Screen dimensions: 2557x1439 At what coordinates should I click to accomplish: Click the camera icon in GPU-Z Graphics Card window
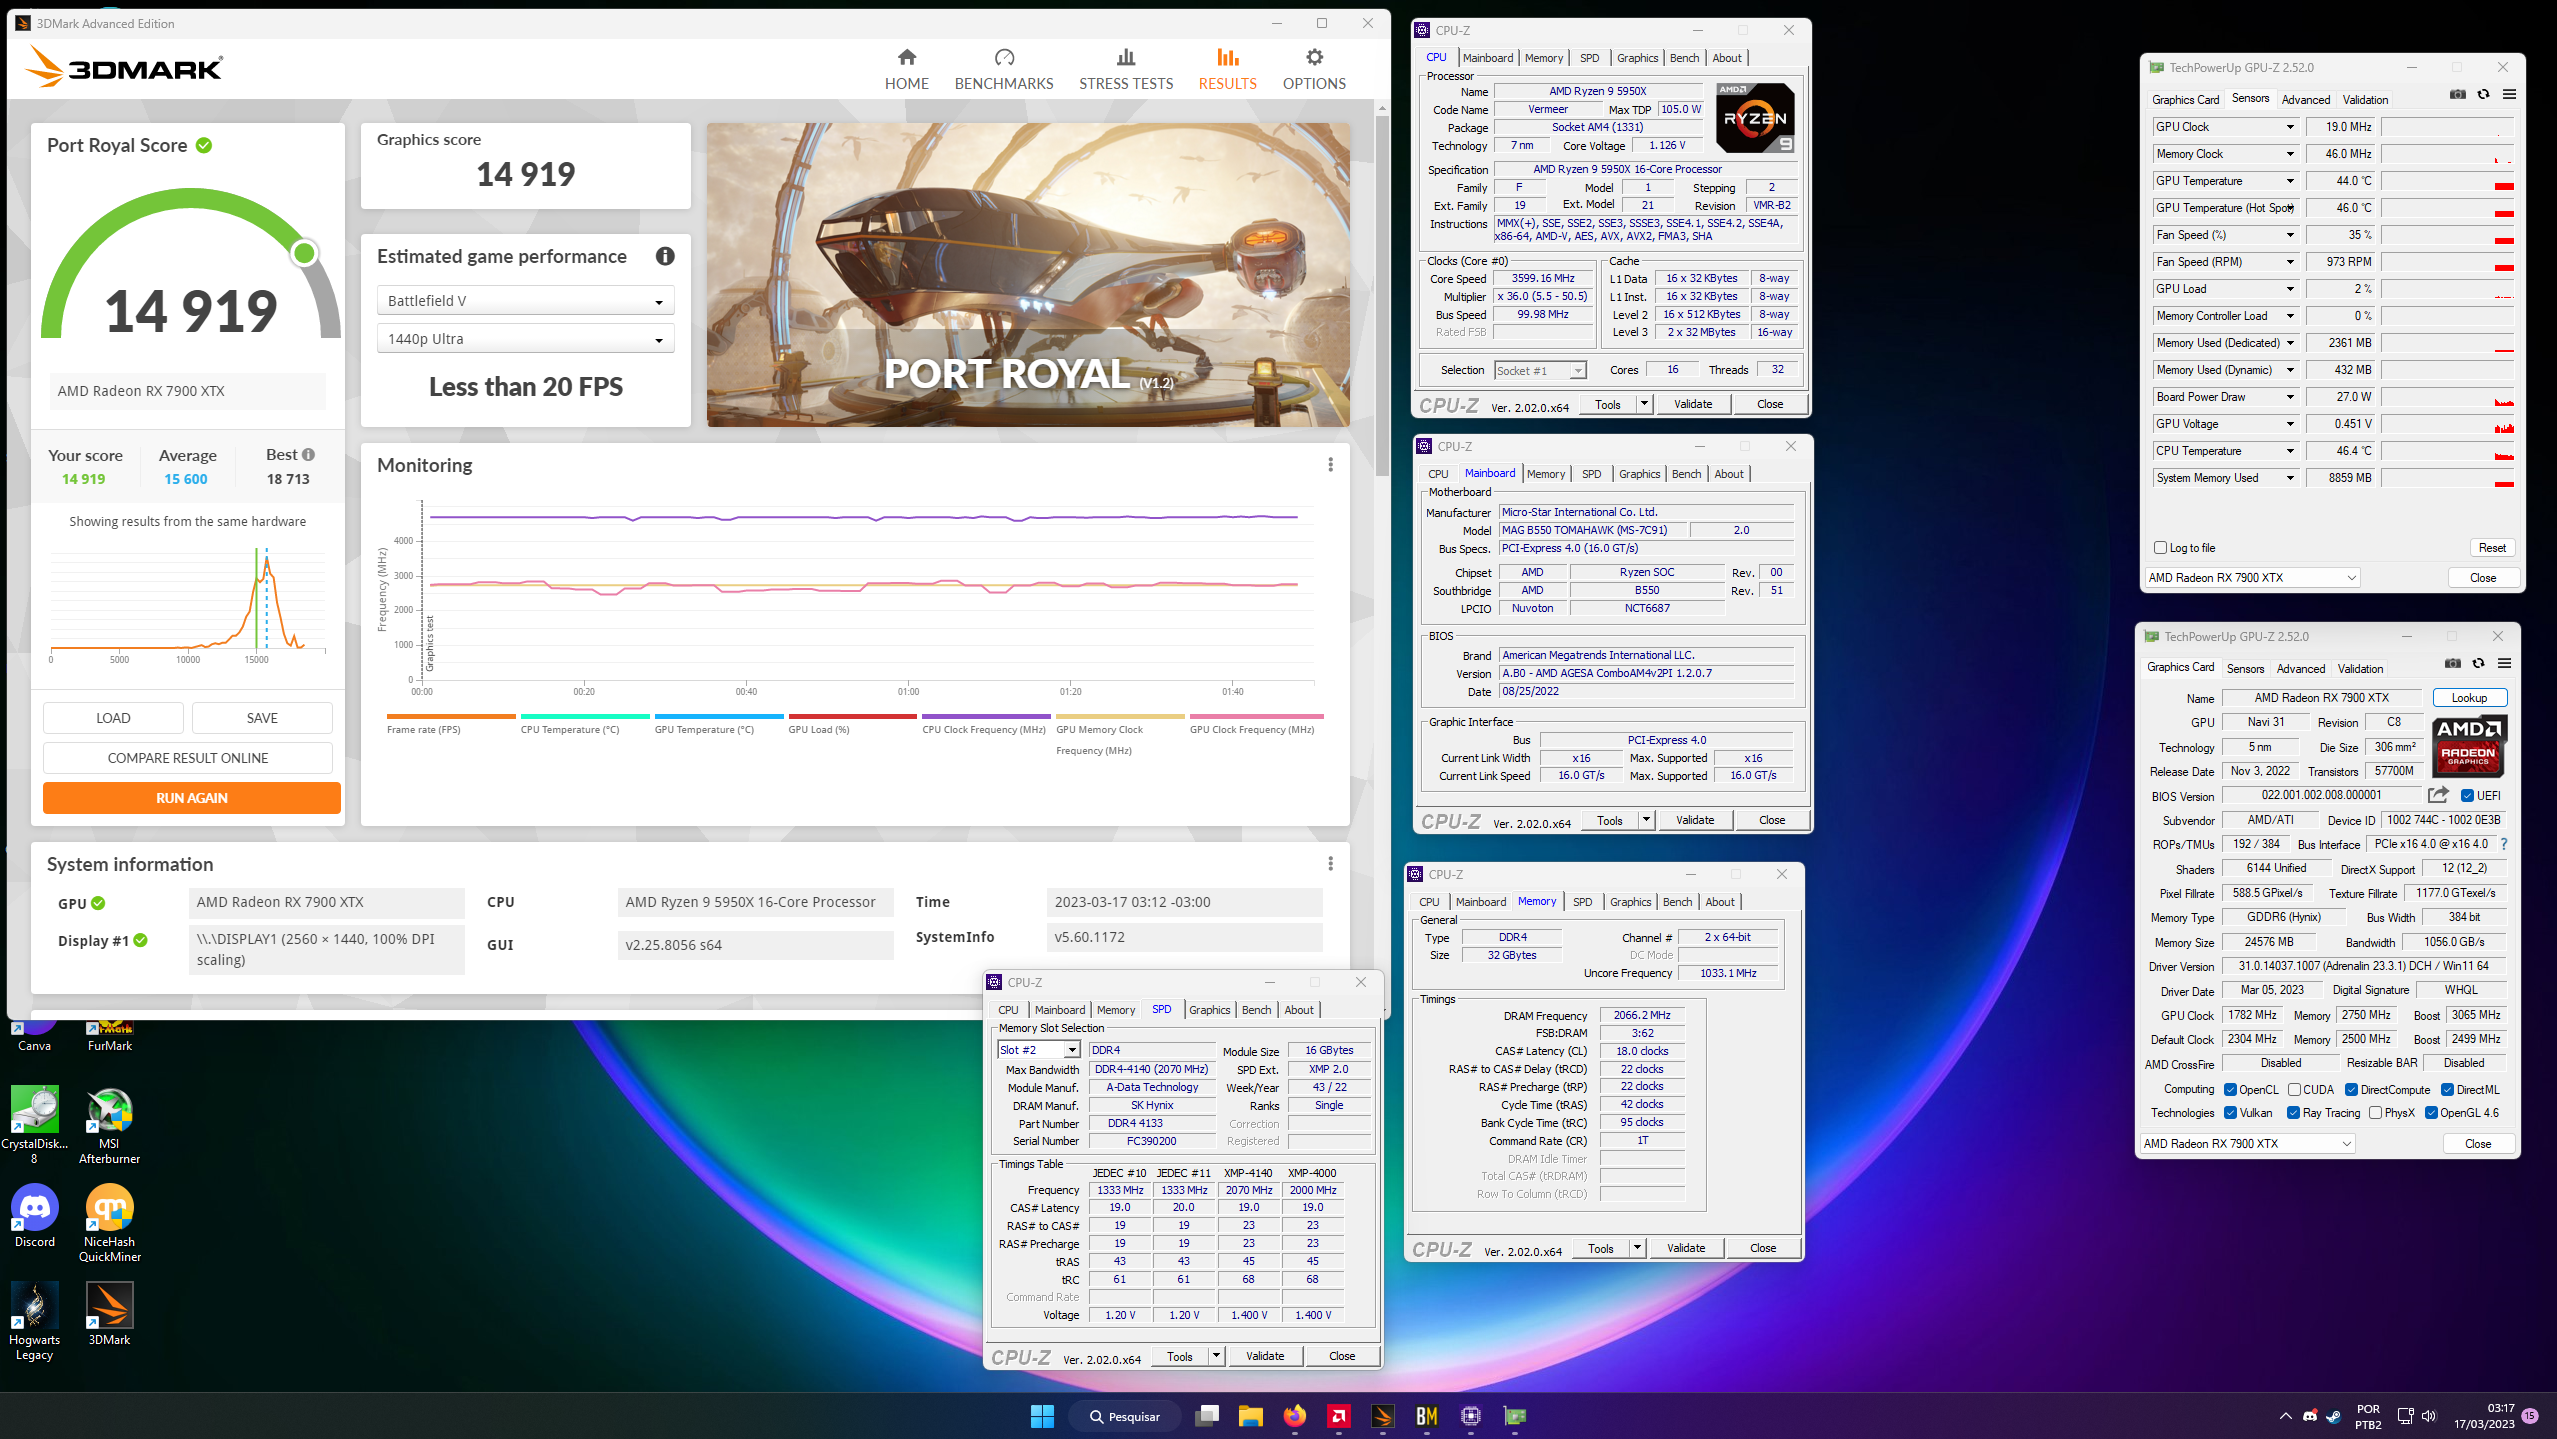coord(2453,664)
